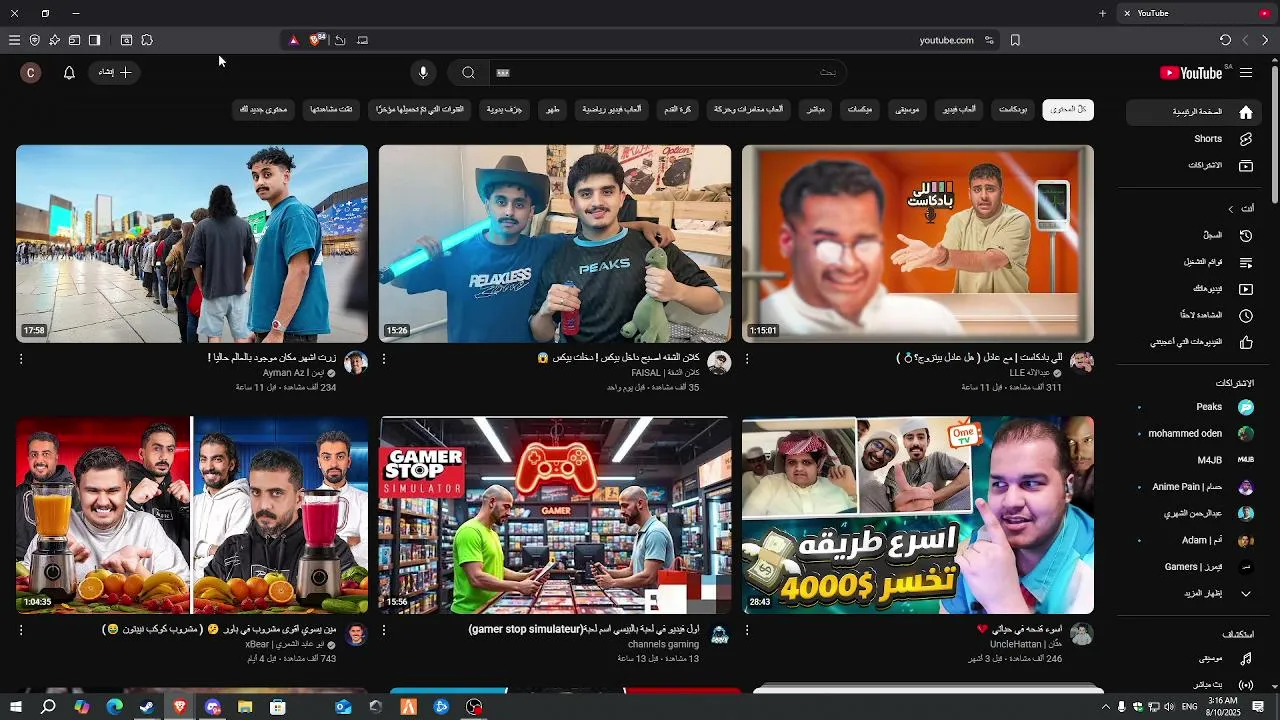
Task: Open options menu for xBear video
Action: 21,630
